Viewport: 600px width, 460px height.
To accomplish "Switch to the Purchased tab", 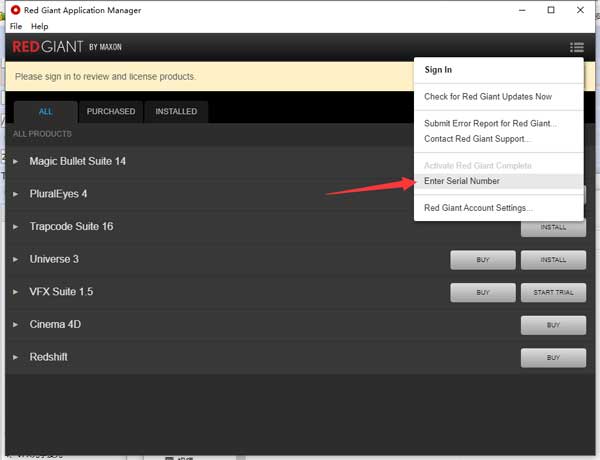I will (x=111, y=111).
